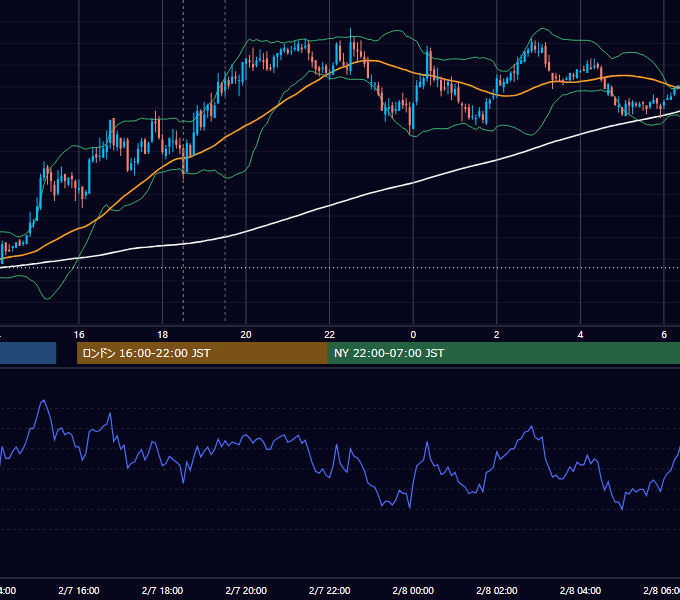The image size is (680, 600).
Task: Select the 2/7 16:00 date label
Action: pyautogui.click(x=79, y=590)
